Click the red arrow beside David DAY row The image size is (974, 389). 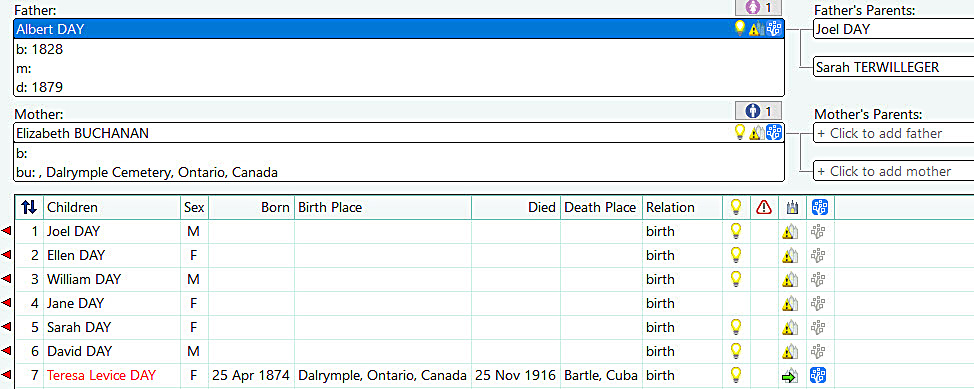[x=7, y=351]
